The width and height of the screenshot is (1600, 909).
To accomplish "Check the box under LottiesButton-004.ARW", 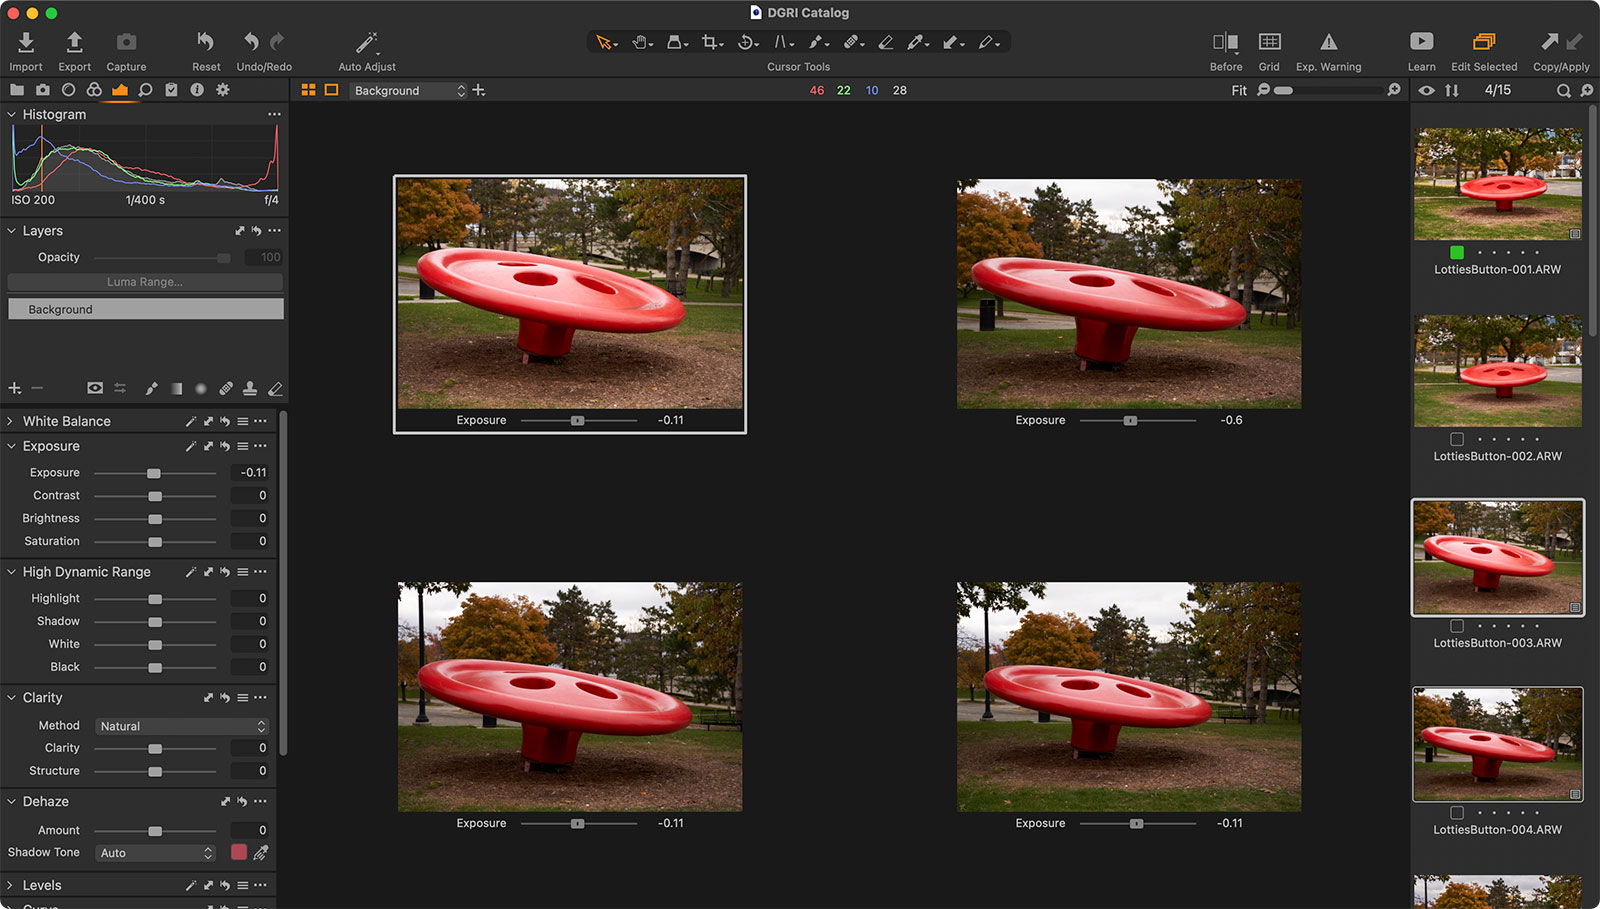I will 1457,813.
